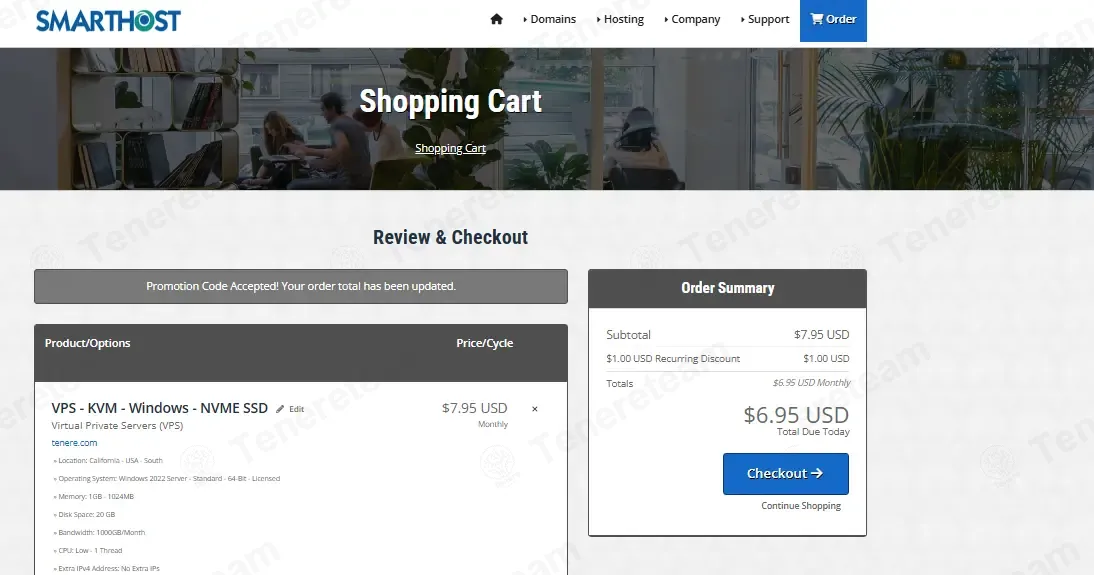
Task: Open the Domains menu
Action: (x=550, y=19)
